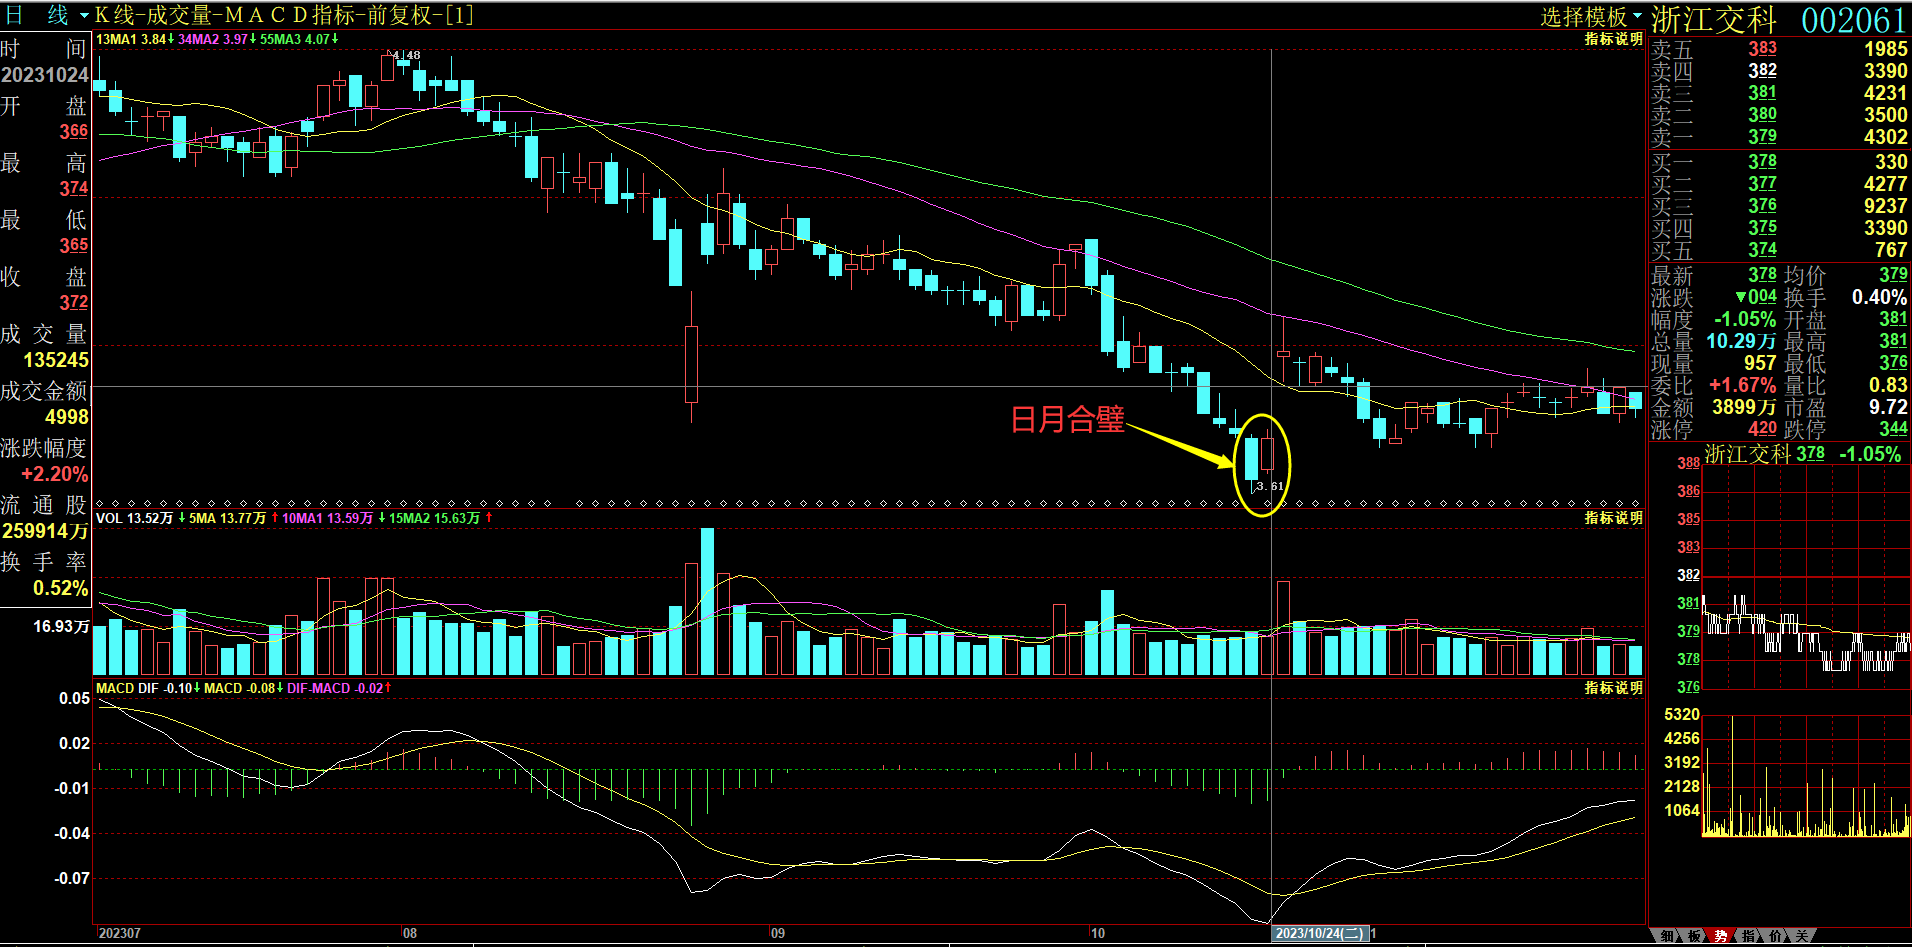Switch to the 关 tab
Viewport: 1912px width, 947px height.
[1802, 936]
